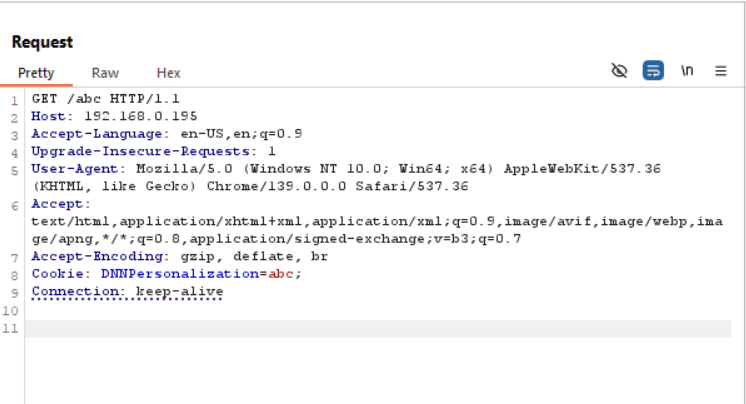Click the Host header name

click(48, 116)
